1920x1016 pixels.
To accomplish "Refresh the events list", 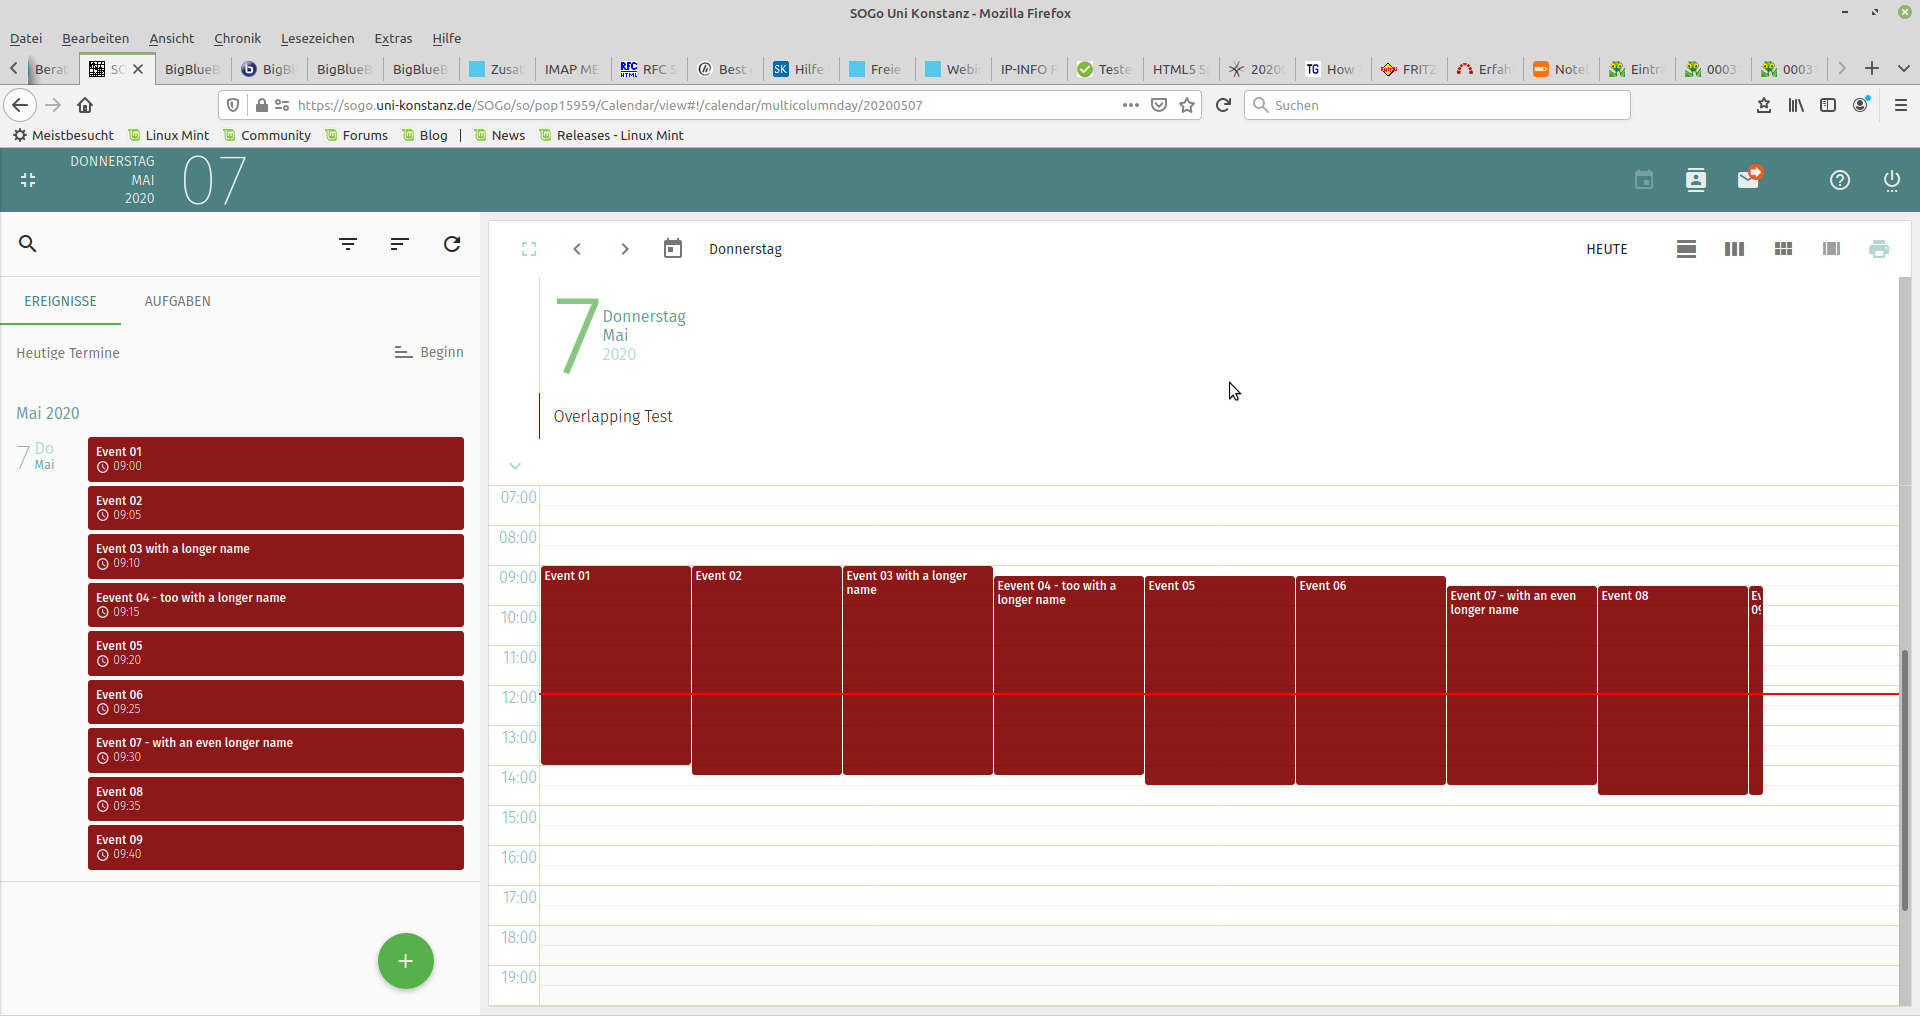I will coord(452,244).
